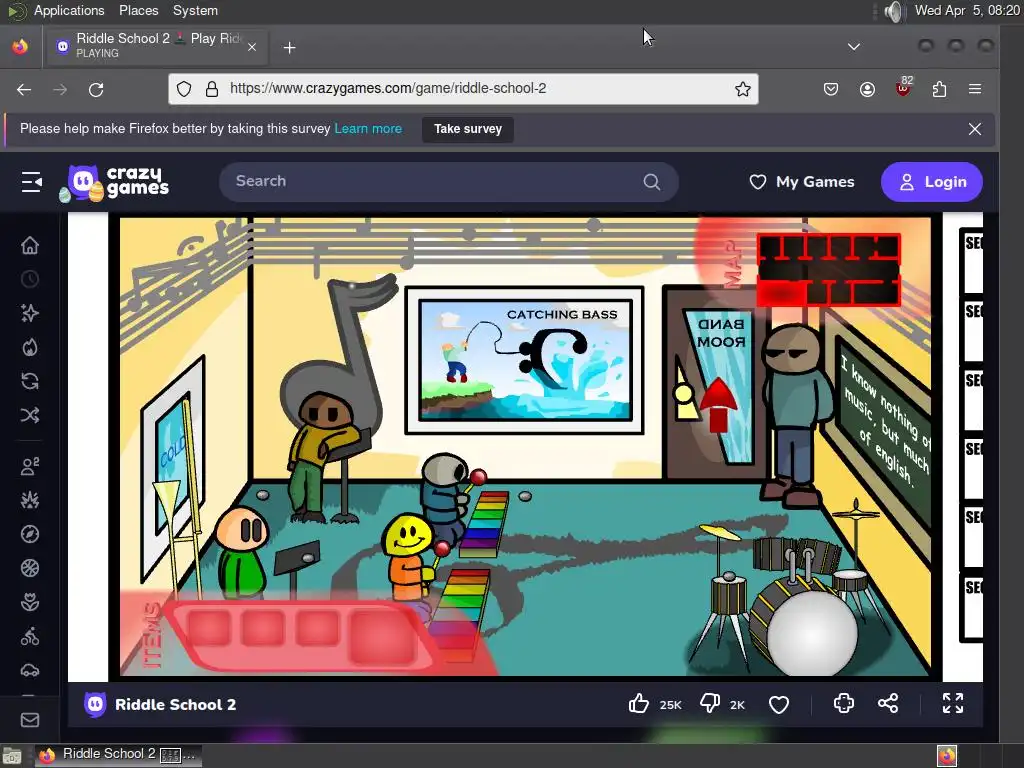1024x768 pixels.
Task: Open the Basketball games icon
Action: [29, 568]
